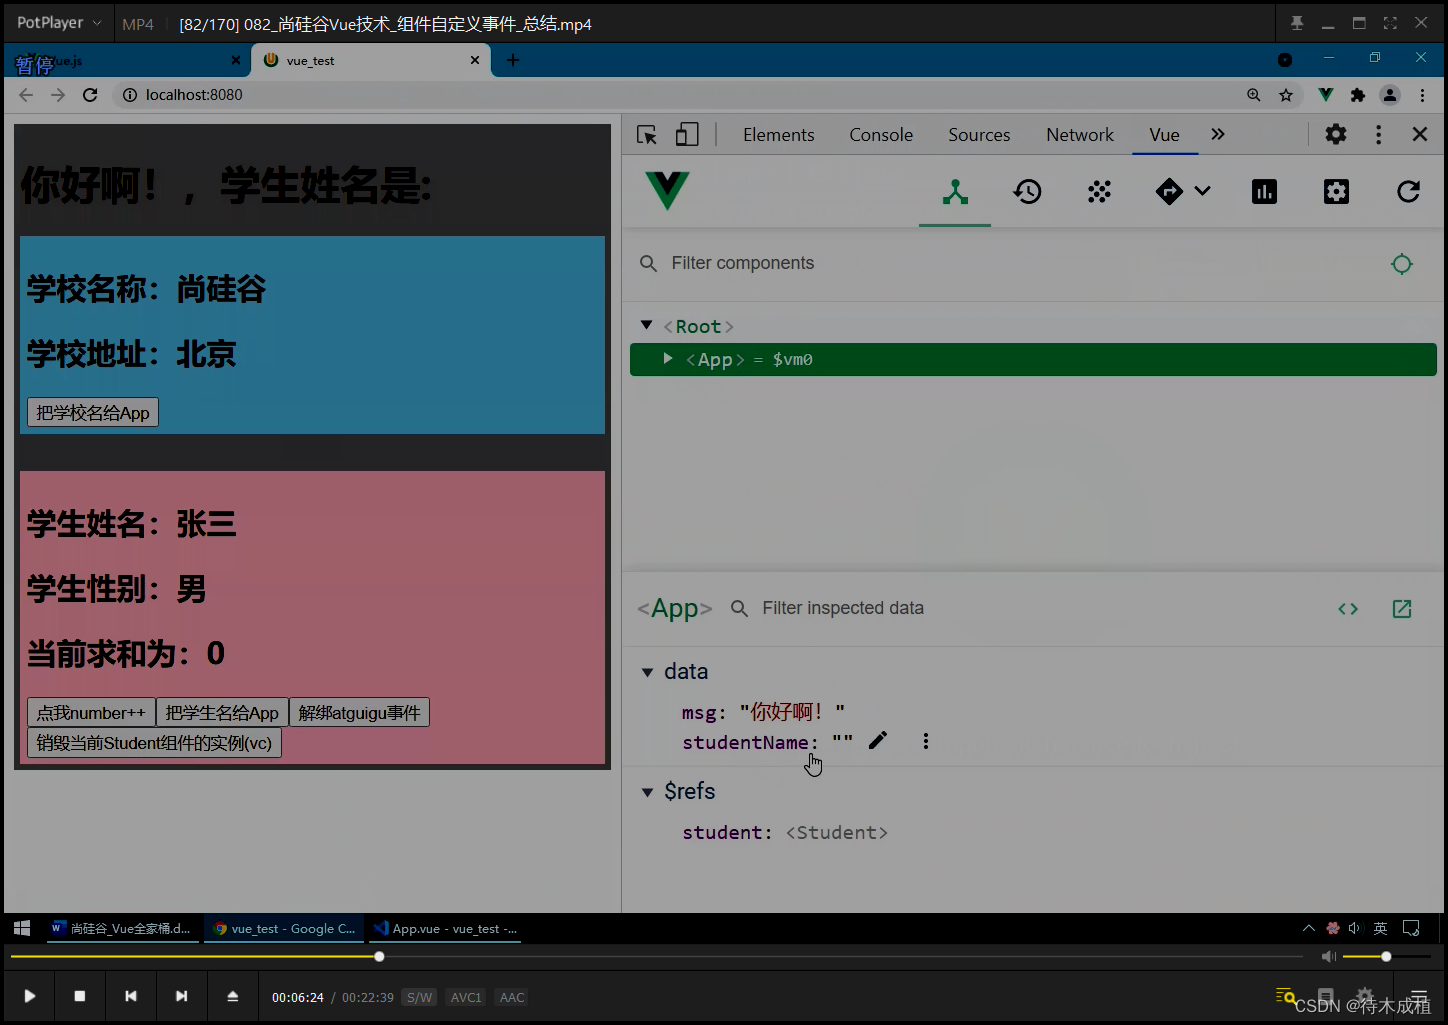
Task: Collapse the Root tree node
Action: 647,325
